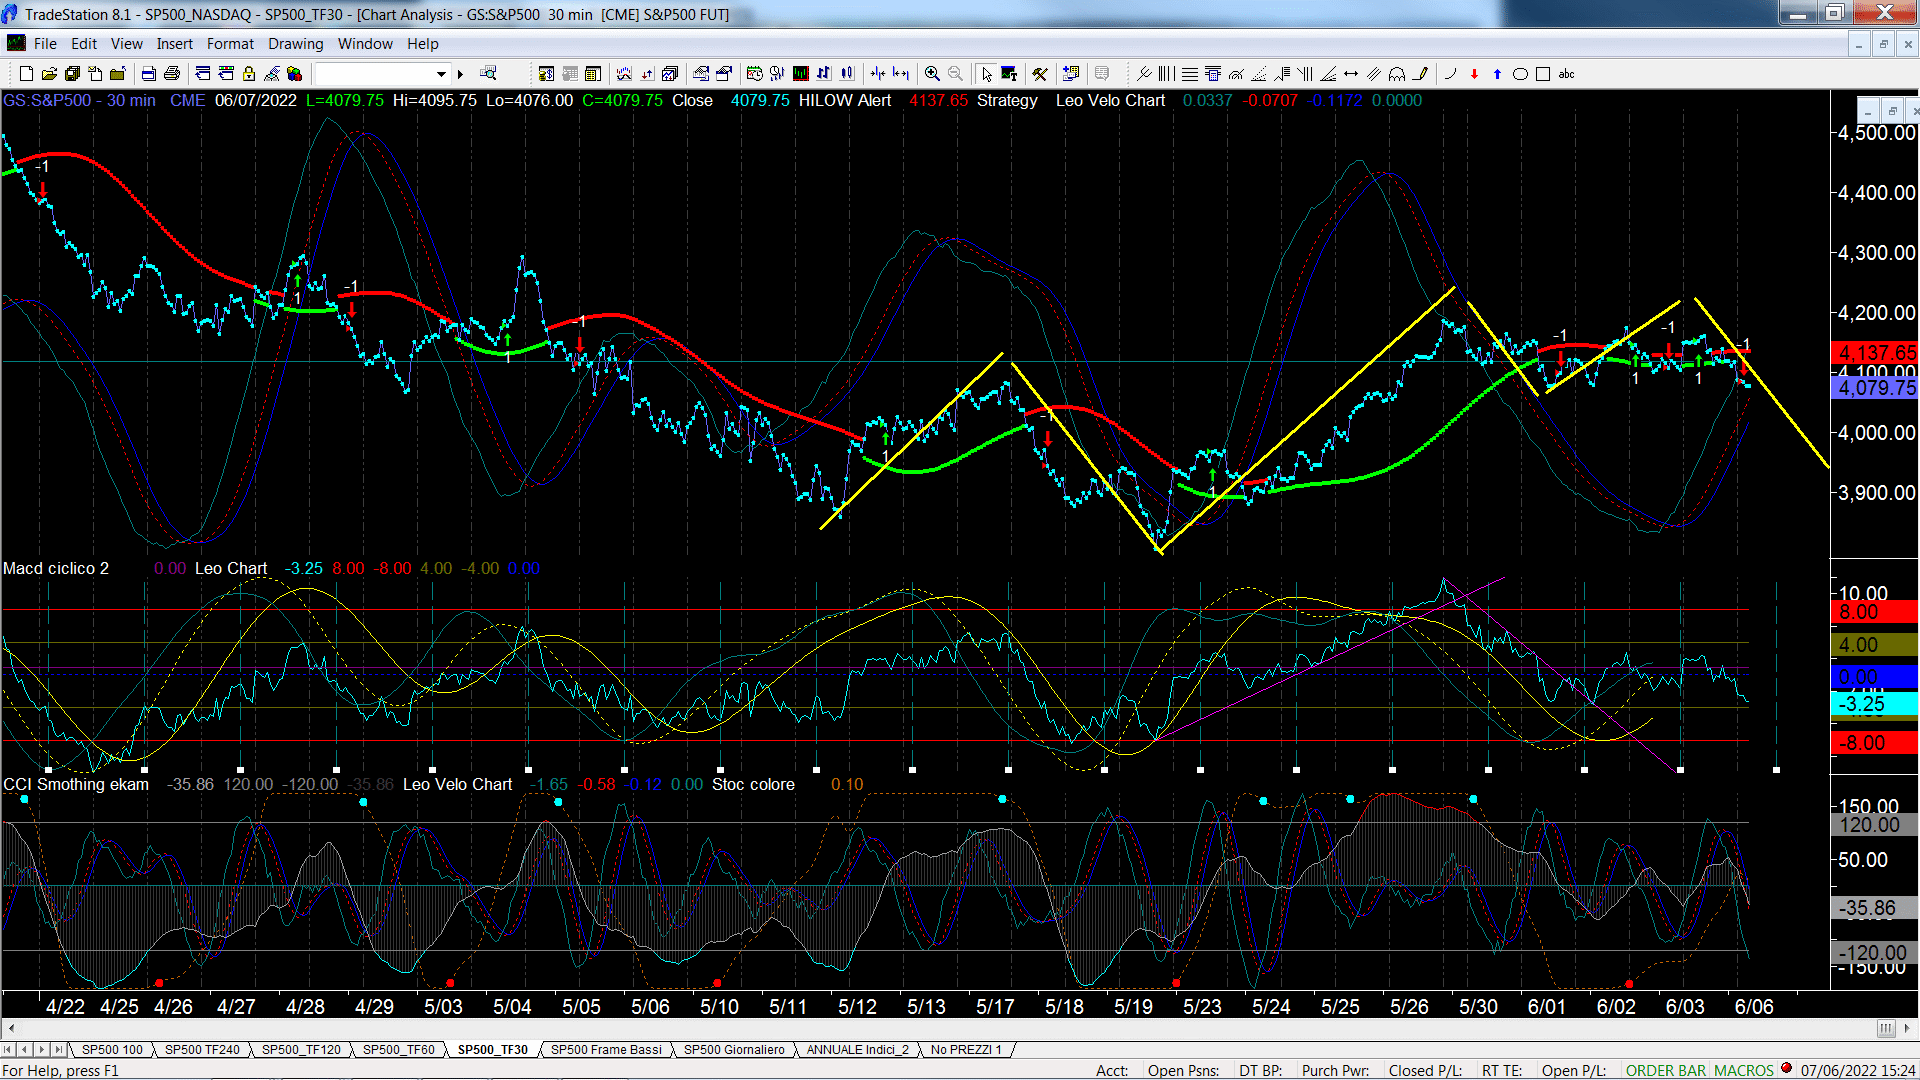The height and width of the screenshot is (1080, 1920).
Task: Select the abc text drawing tool
Action: tap(1566, 74)
